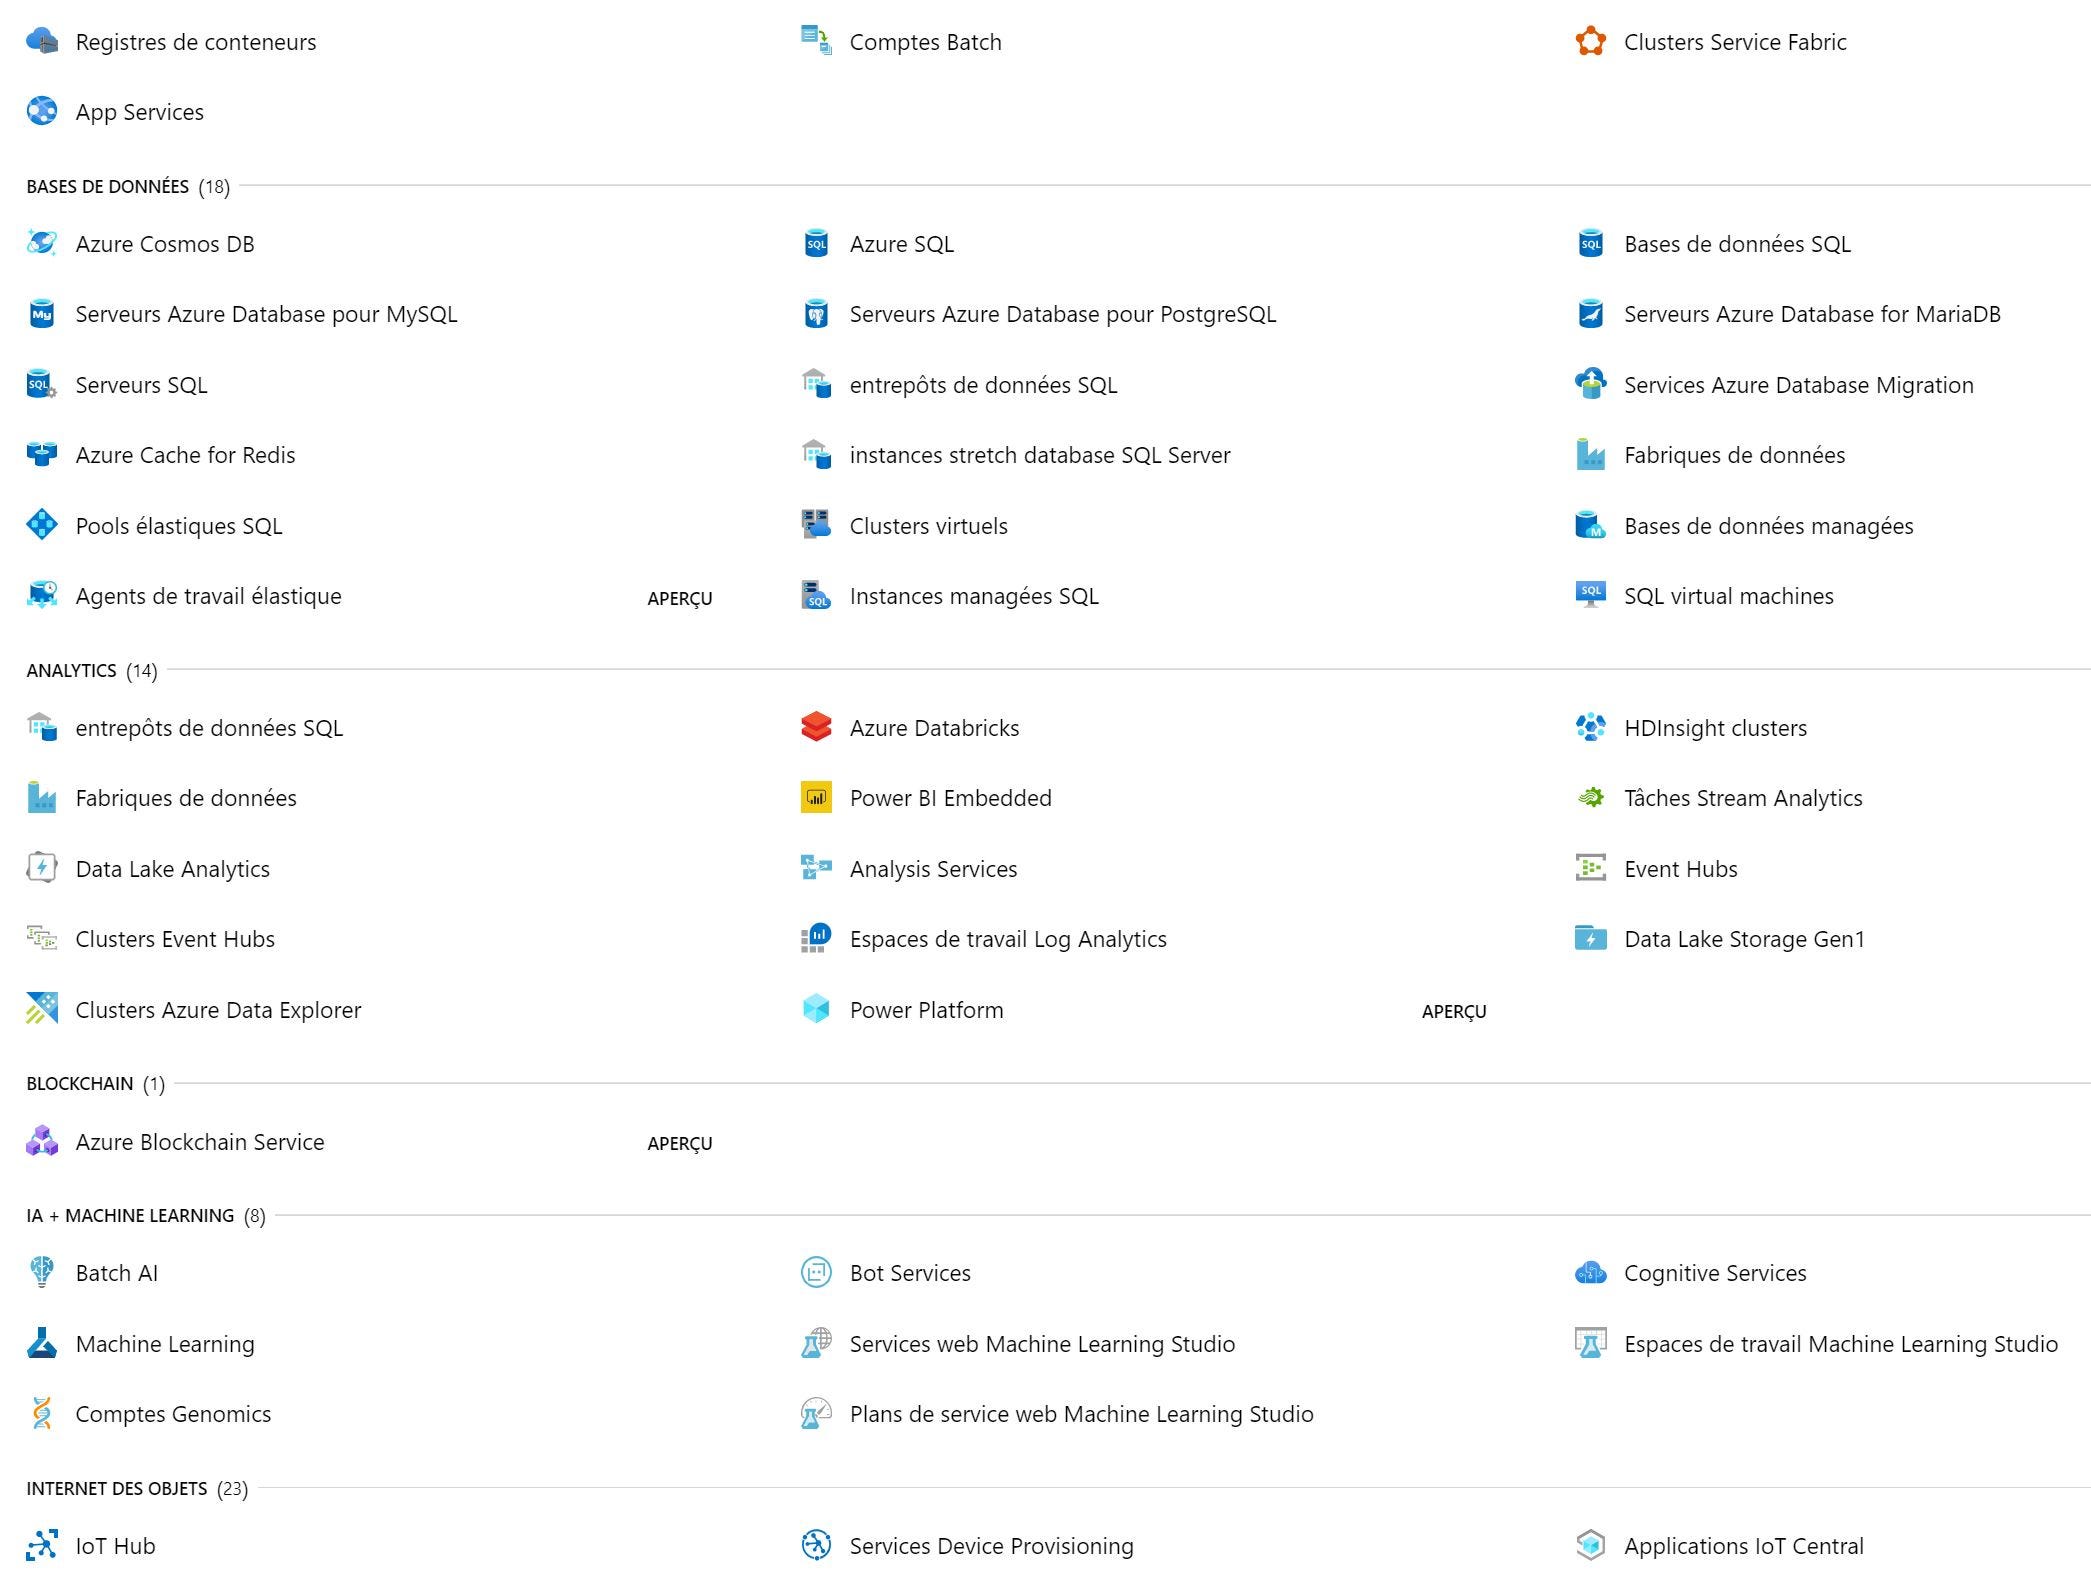Open SQL virtual machines
Screen dimensions: 2091x1580
tap(1728, 596)
